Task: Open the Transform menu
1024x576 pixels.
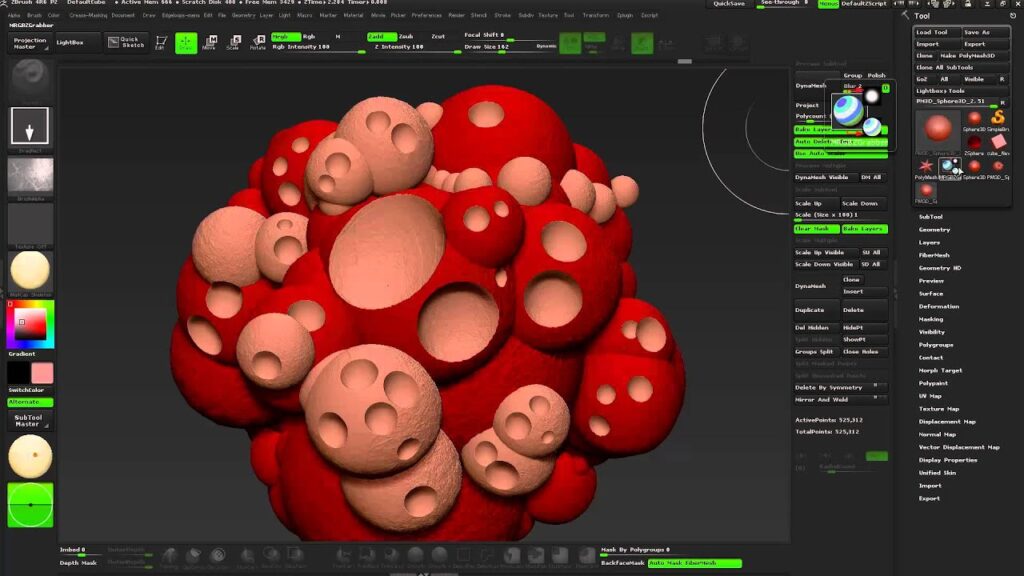Action: (x=595, y=15)
